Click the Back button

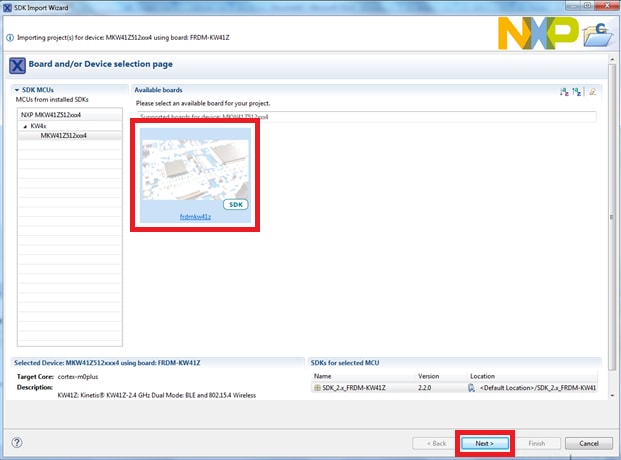[437, 442]
